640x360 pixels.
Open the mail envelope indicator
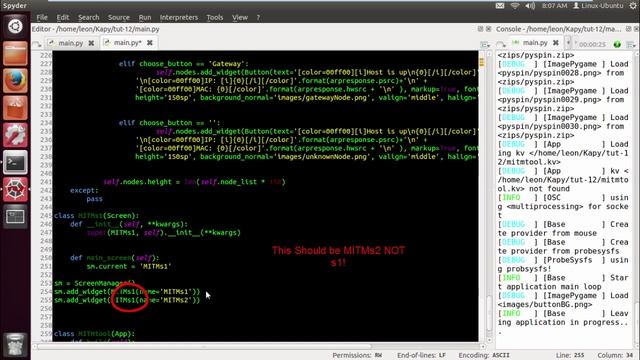tap(500, 6)
